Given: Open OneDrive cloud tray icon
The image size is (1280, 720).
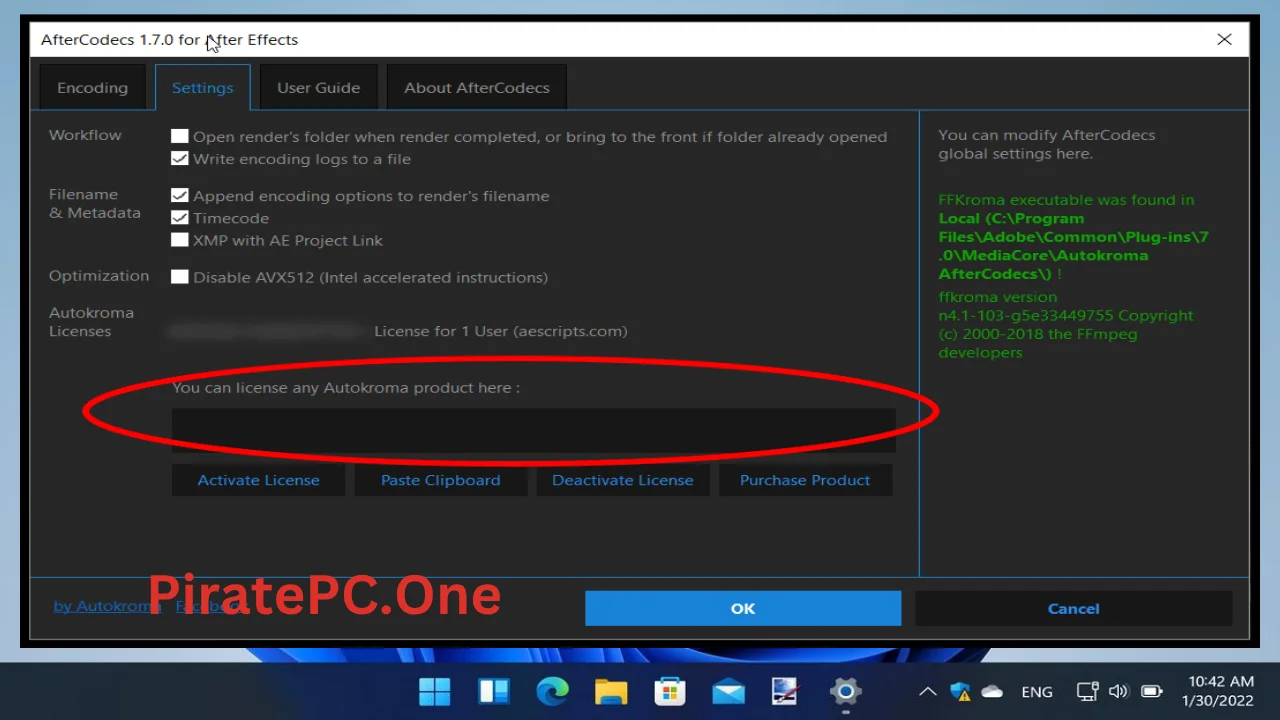Looking at the screenshot, I should point(992,691).
